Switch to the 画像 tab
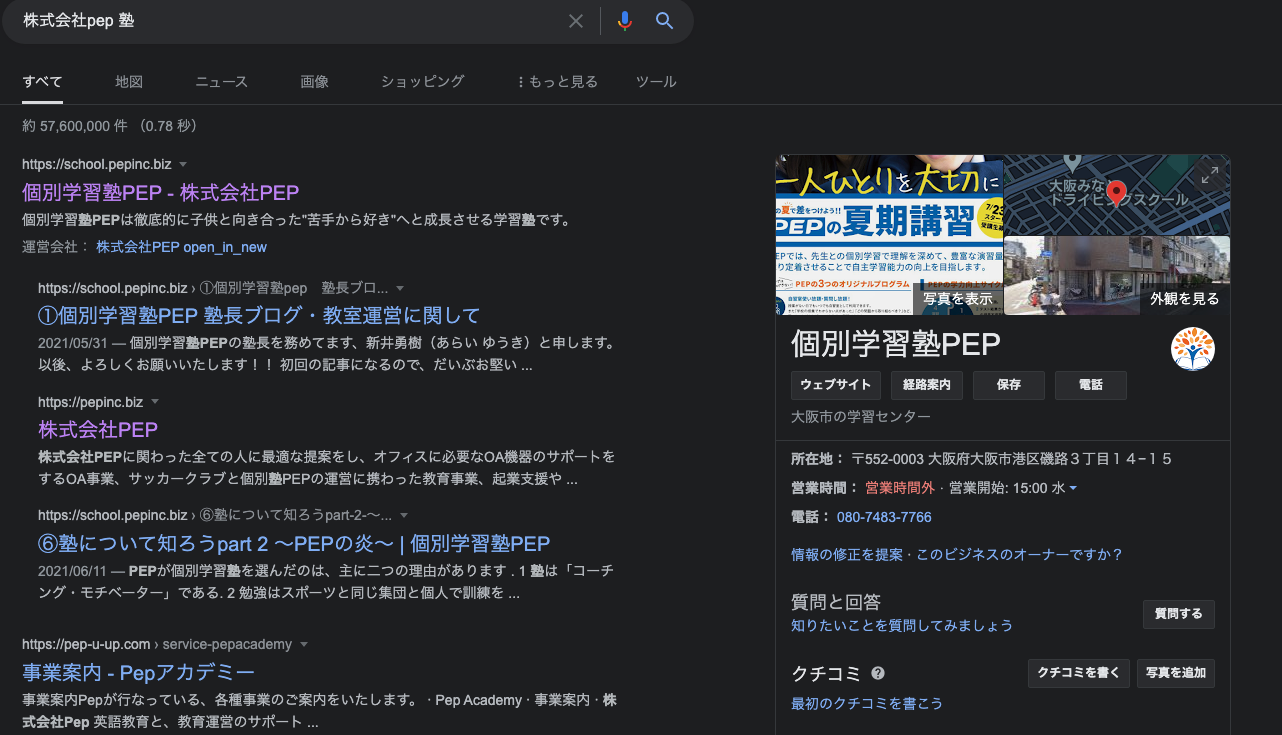 (314, 82)
